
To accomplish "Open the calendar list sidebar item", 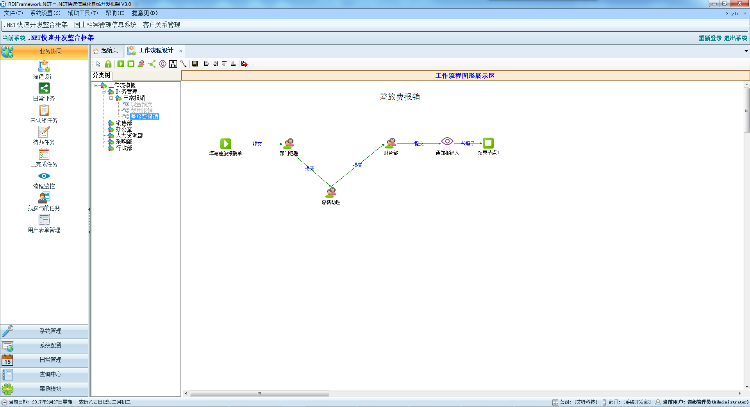I will pos(44,158).
